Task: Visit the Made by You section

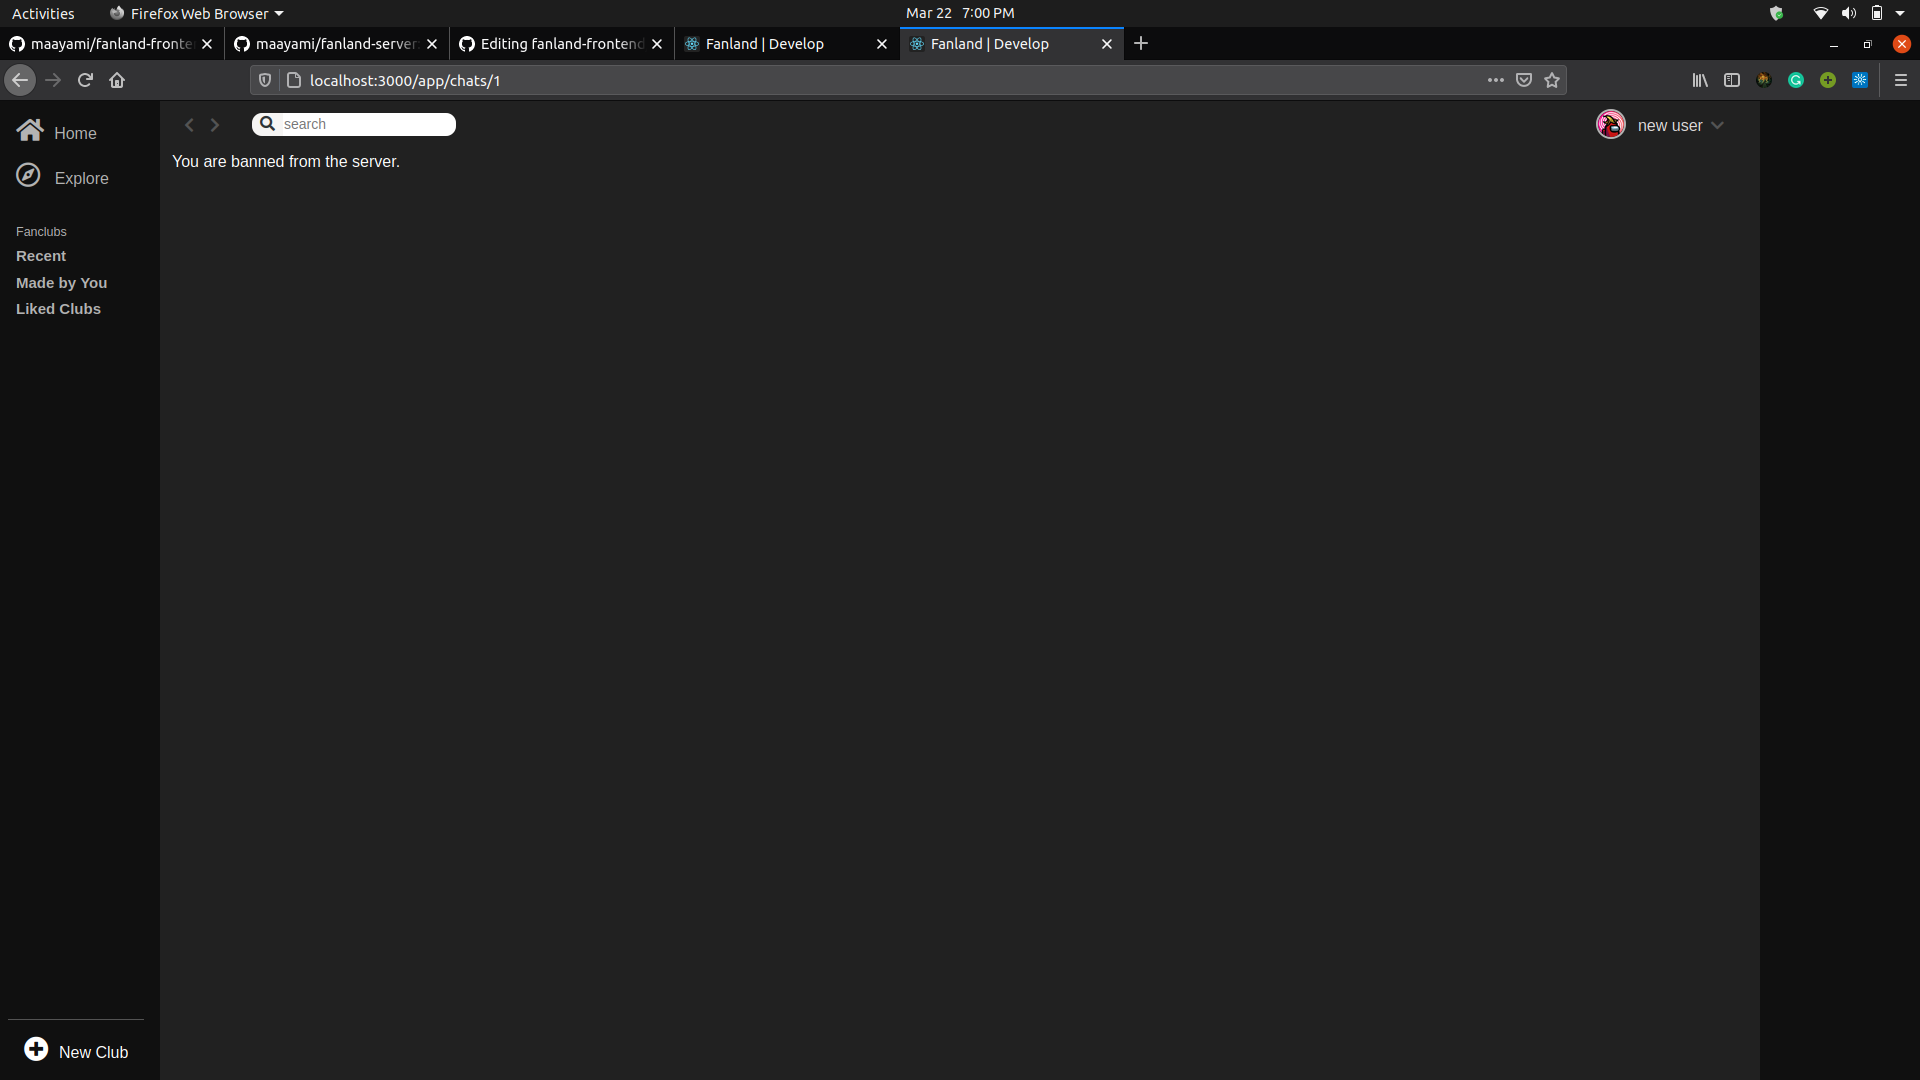Action: (x=61, y=282)
